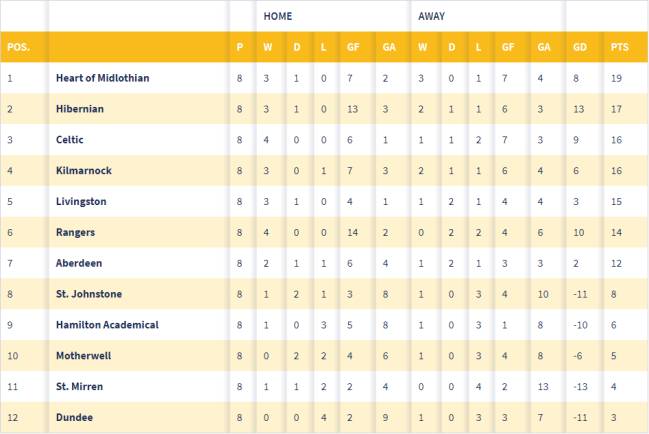This screenshot has height=434, width=649.
Task: Click the Hamilton Academical team name
Action: click(x=107, y=325)
